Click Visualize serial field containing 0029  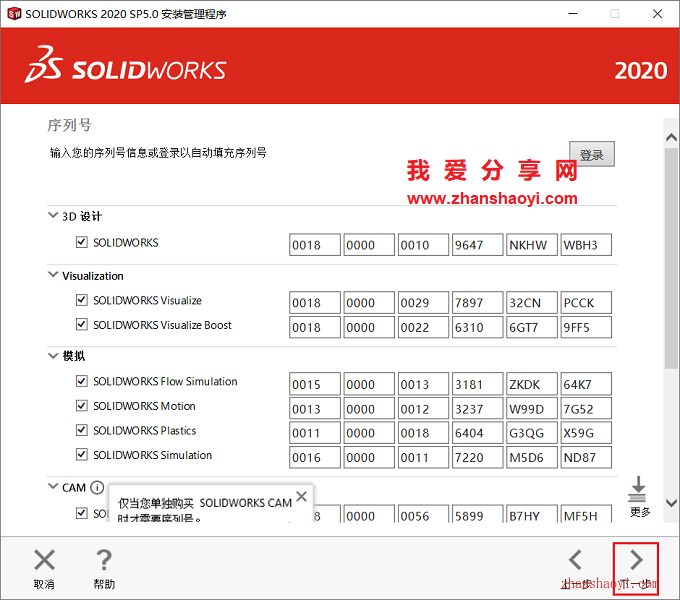click(x=423, y=303)
